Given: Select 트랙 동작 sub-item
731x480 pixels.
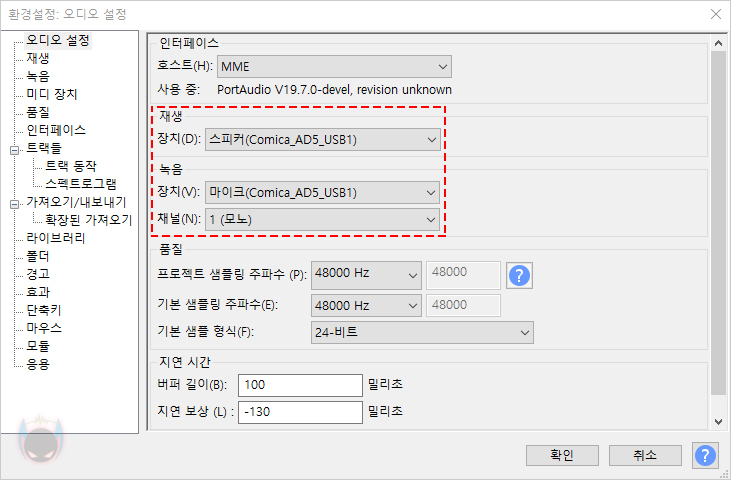Looking at the screenshot, I should point(71,166).
